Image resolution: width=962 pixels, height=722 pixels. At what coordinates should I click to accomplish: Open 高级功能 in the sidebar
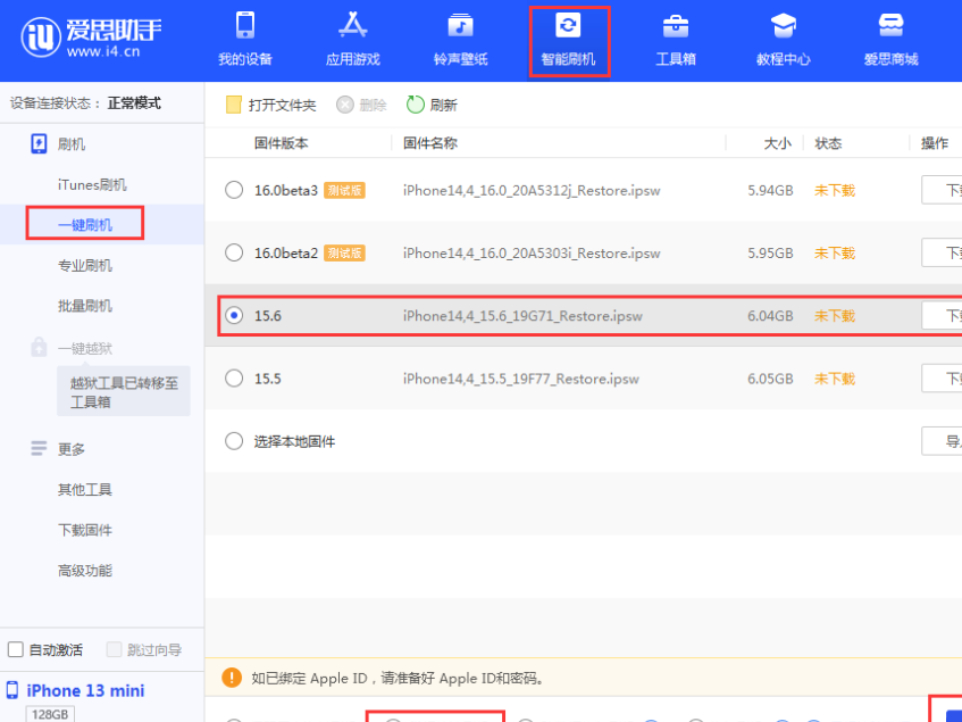point(85,570)
